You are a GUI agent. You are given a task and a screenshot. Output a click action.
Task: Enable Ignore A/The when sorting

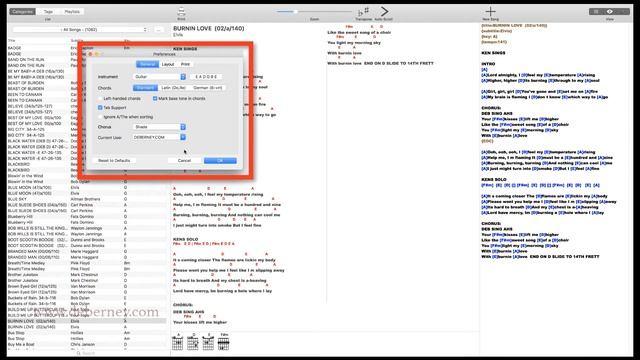pyautogui.click(x=100, y=117)
